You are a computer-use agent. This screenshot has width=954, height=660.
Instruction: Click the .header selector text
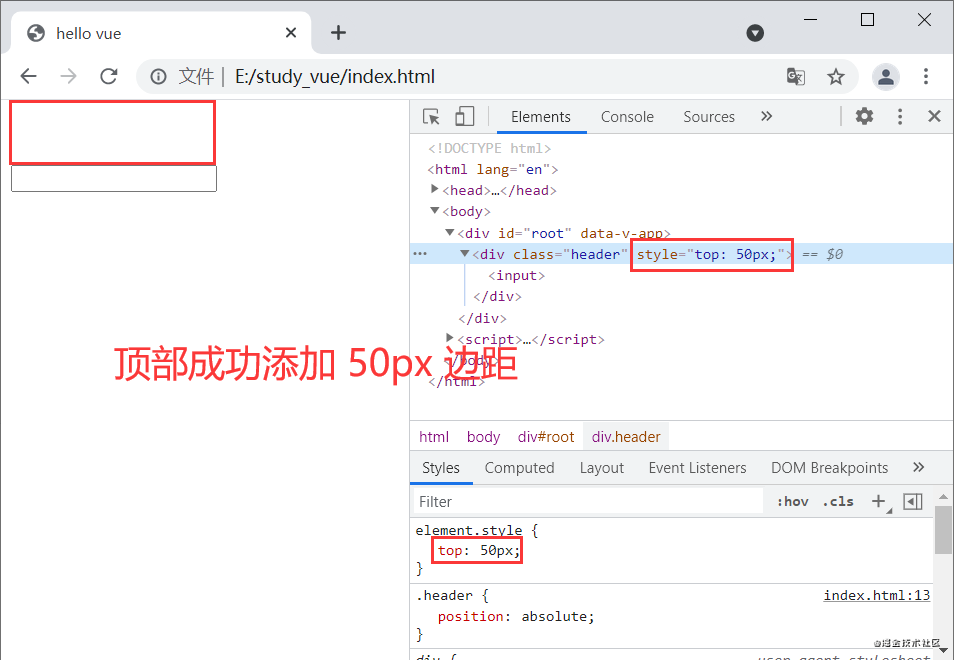444,596
